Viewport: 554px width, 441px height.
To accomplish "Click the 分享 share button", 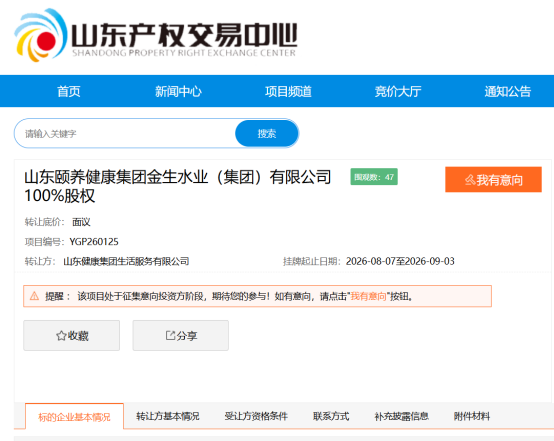I will (181, 335).
